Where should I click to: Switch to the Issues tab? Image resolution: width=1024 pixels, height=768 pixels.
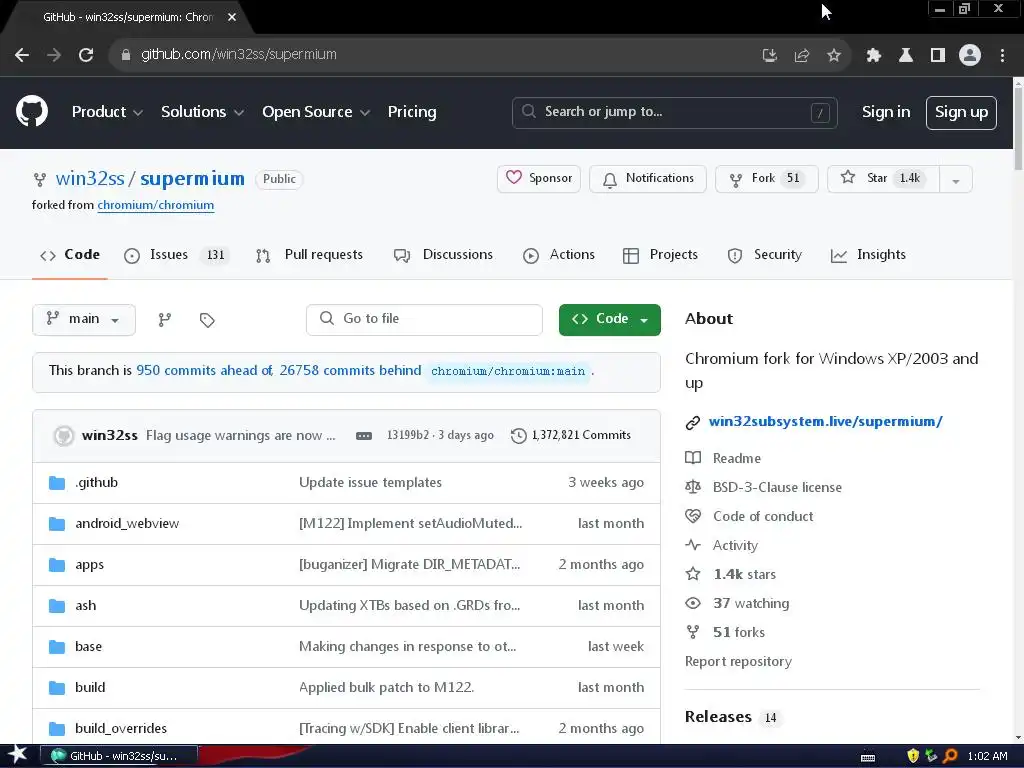(176, 255)
